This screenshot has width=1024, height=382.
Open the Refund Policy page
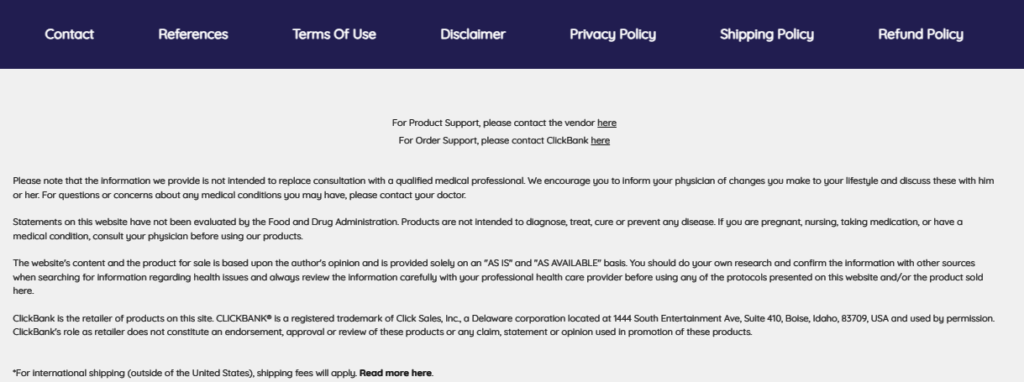[920, 35]
